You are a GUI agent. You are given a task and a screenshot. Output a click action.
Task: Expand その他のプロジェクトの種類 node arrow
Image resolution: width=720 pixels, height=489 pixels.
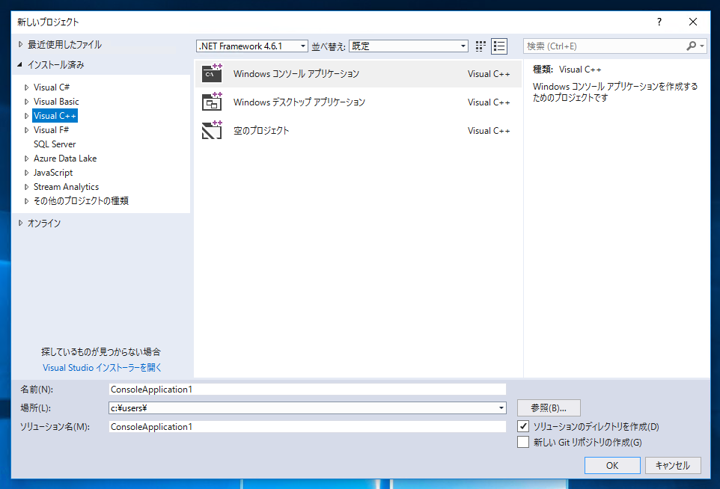[27, 201]
